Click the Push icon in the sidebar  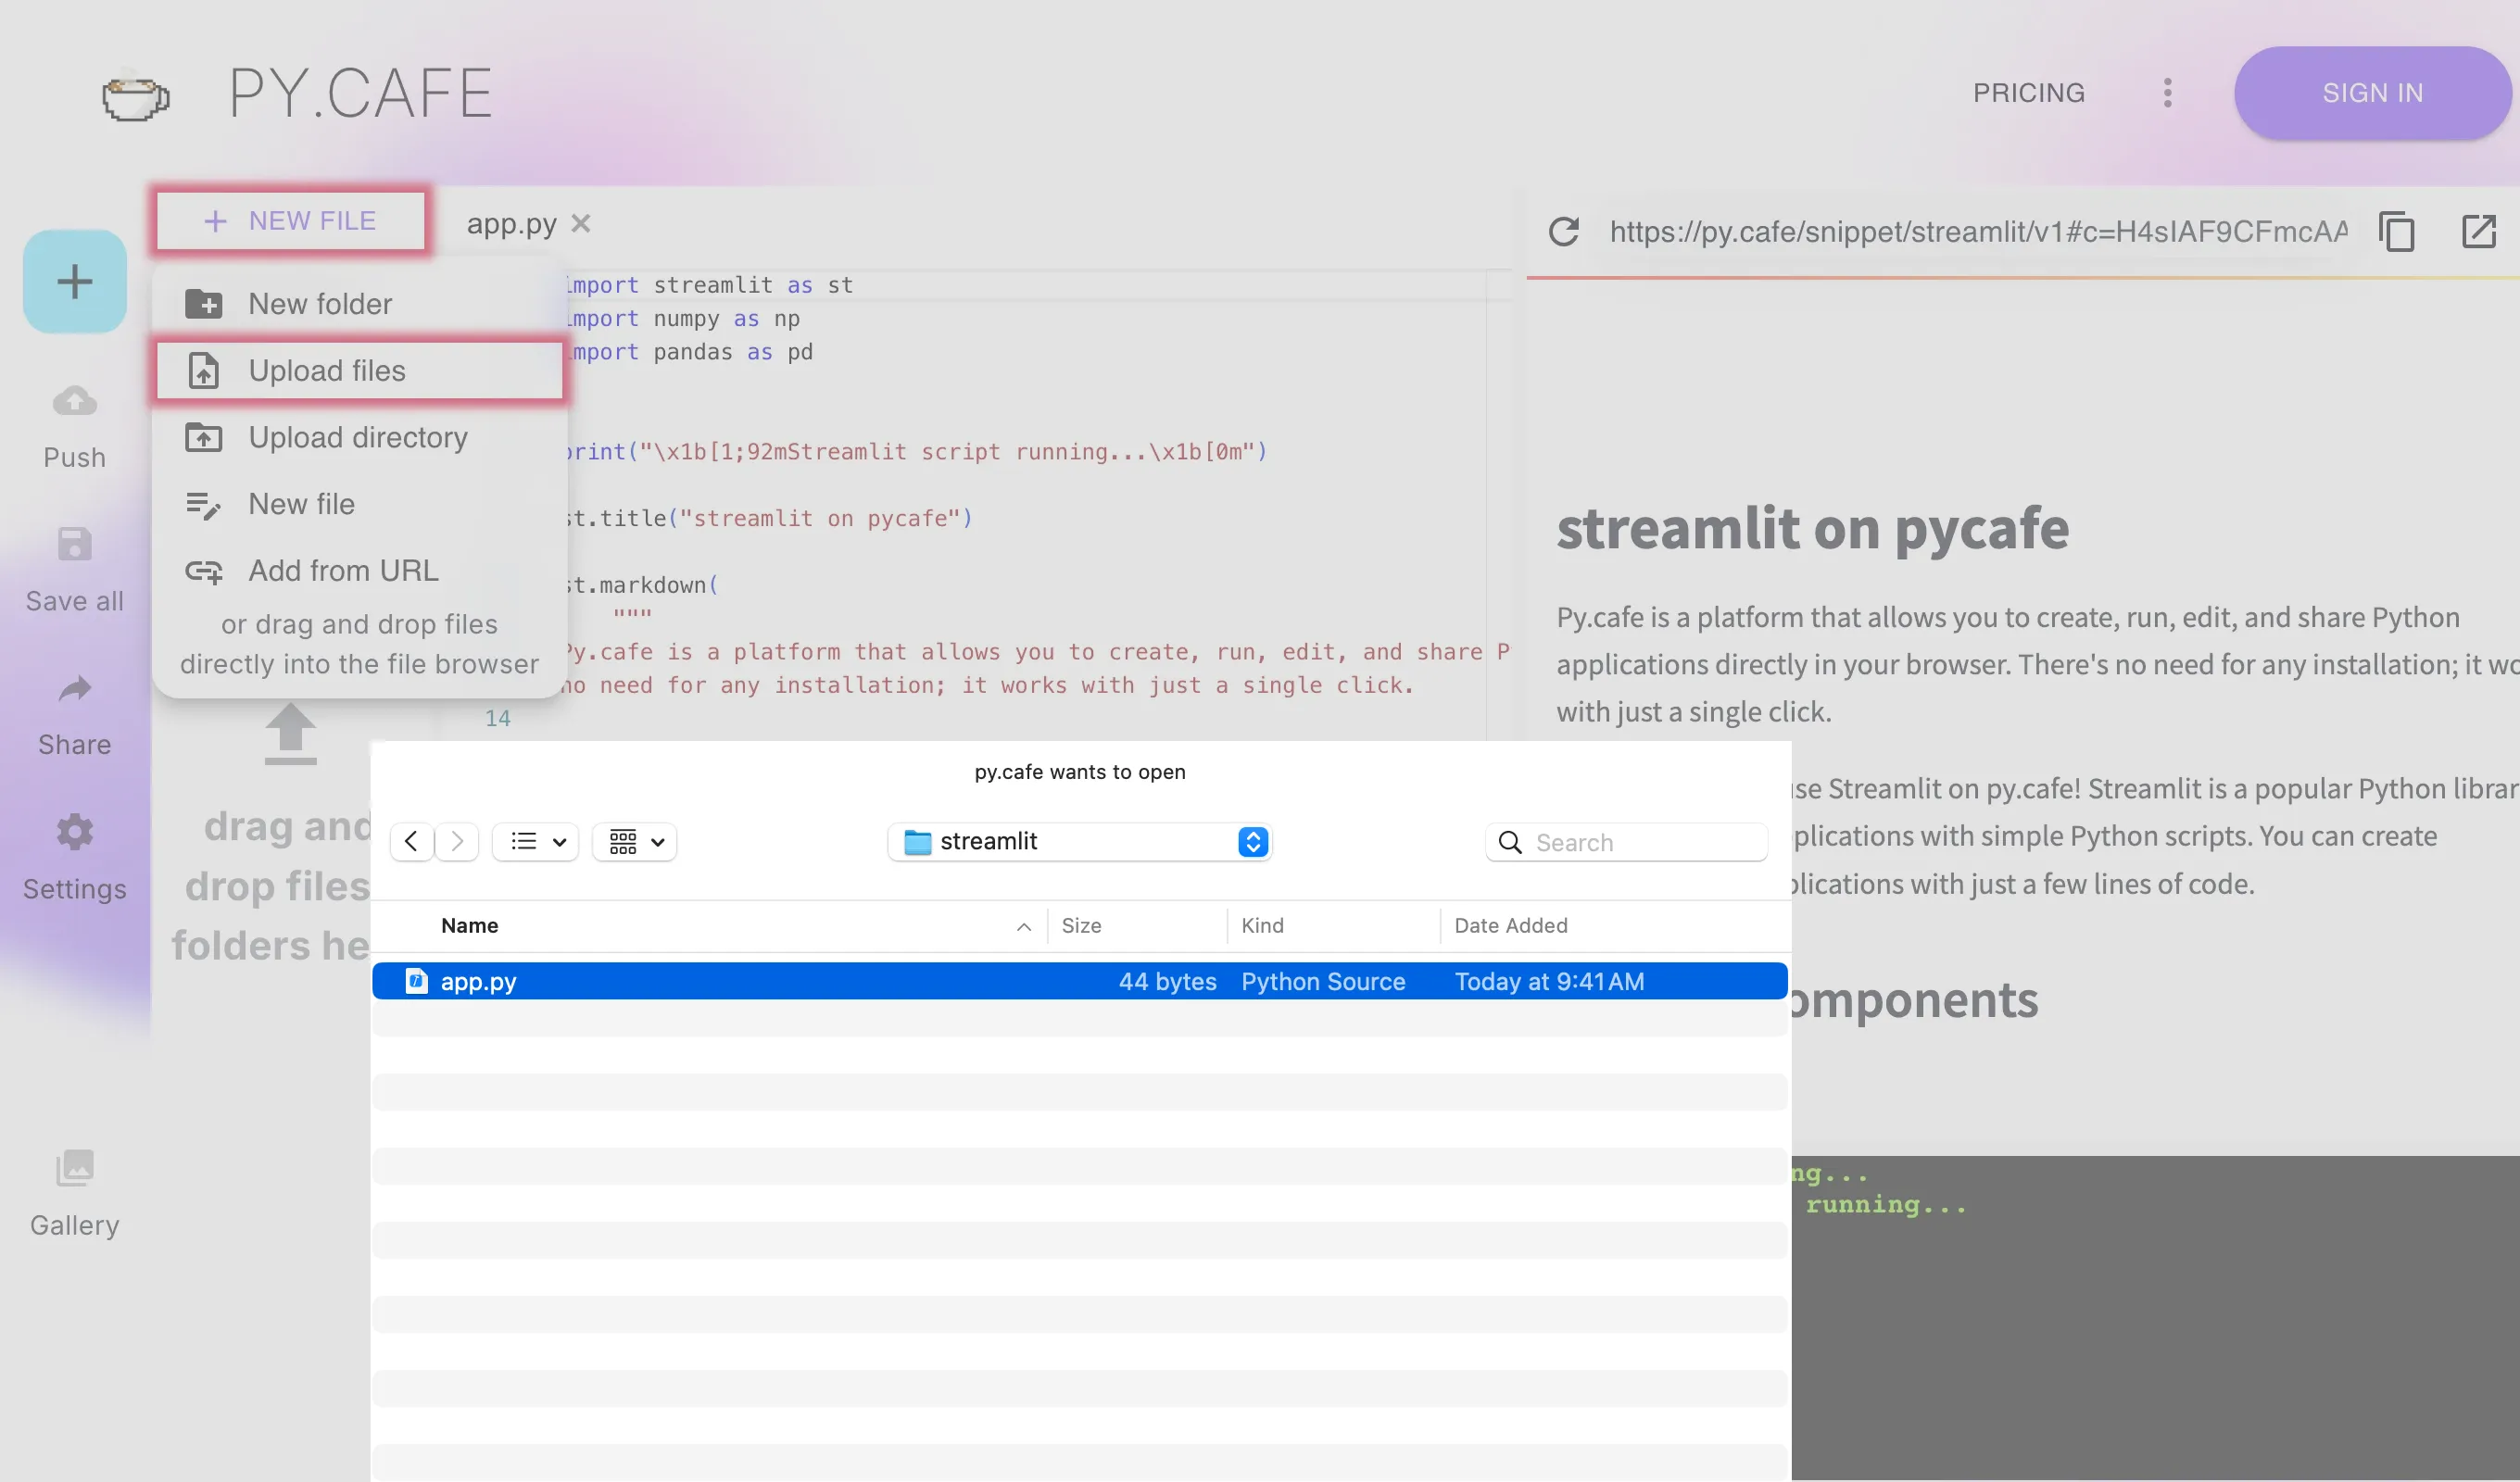click(73, 400)
